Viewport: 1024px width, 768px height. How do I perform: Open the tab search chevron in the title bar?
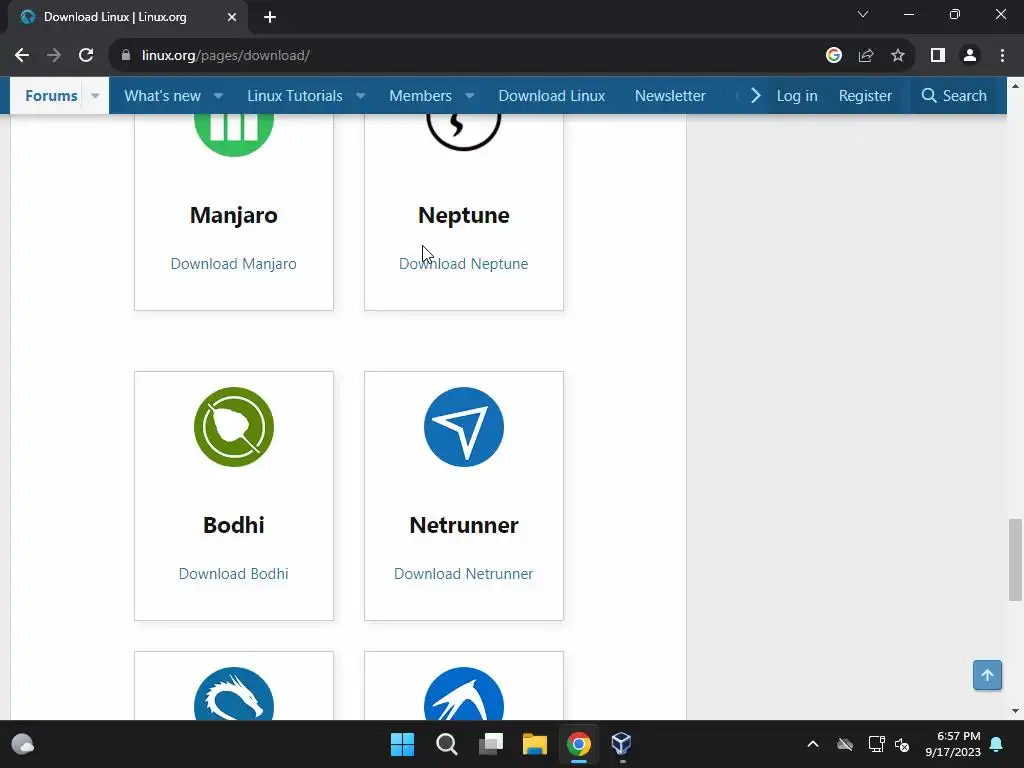coord(863,14)
